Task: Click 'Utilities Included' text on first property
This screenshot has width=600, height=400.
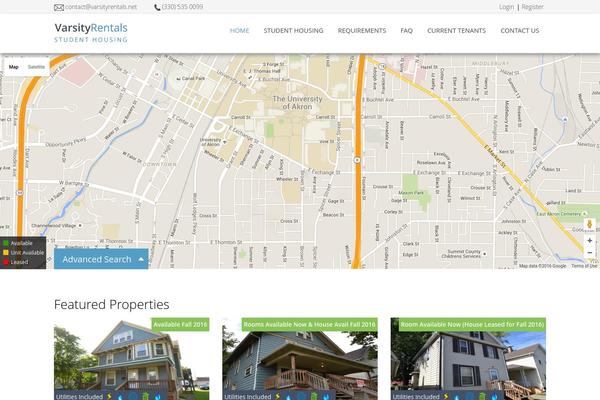Action: coord(79,397)
